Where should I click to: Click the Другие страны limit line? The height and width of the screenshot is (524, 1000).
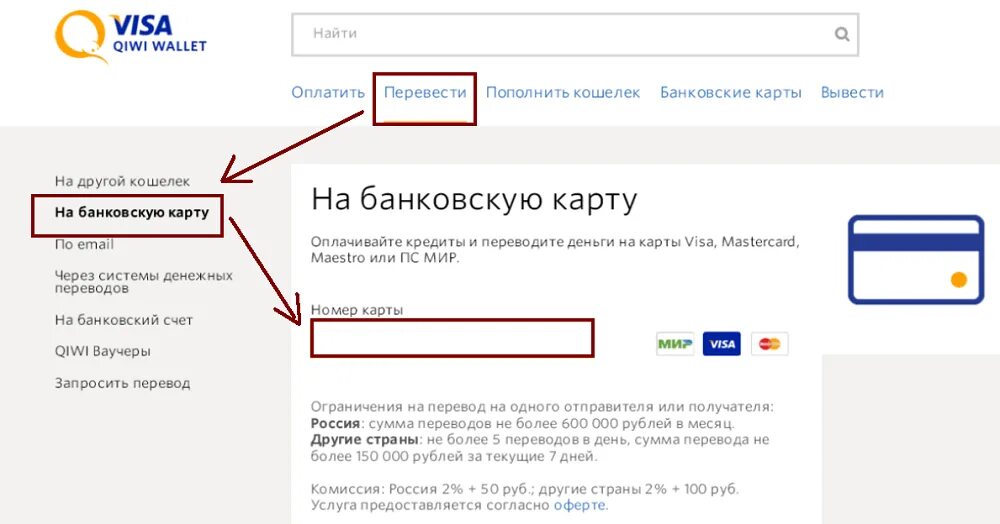[540, 448]
